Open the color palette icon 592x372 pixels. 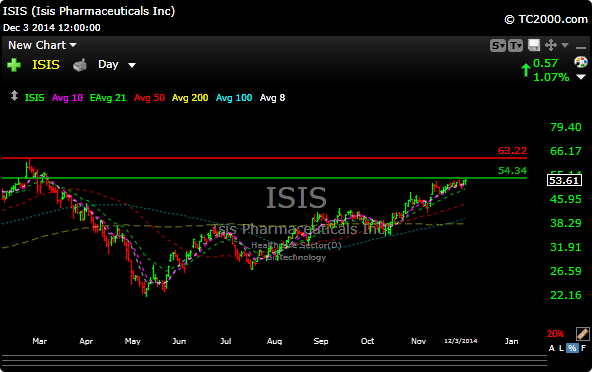pos(581,62)
